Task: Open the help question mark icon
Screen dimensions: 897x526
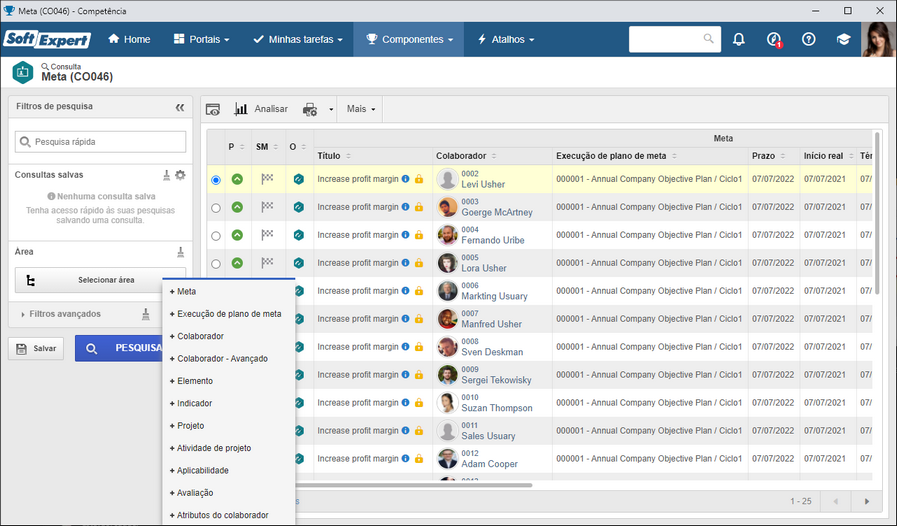Action: click(x=808, y=39)
